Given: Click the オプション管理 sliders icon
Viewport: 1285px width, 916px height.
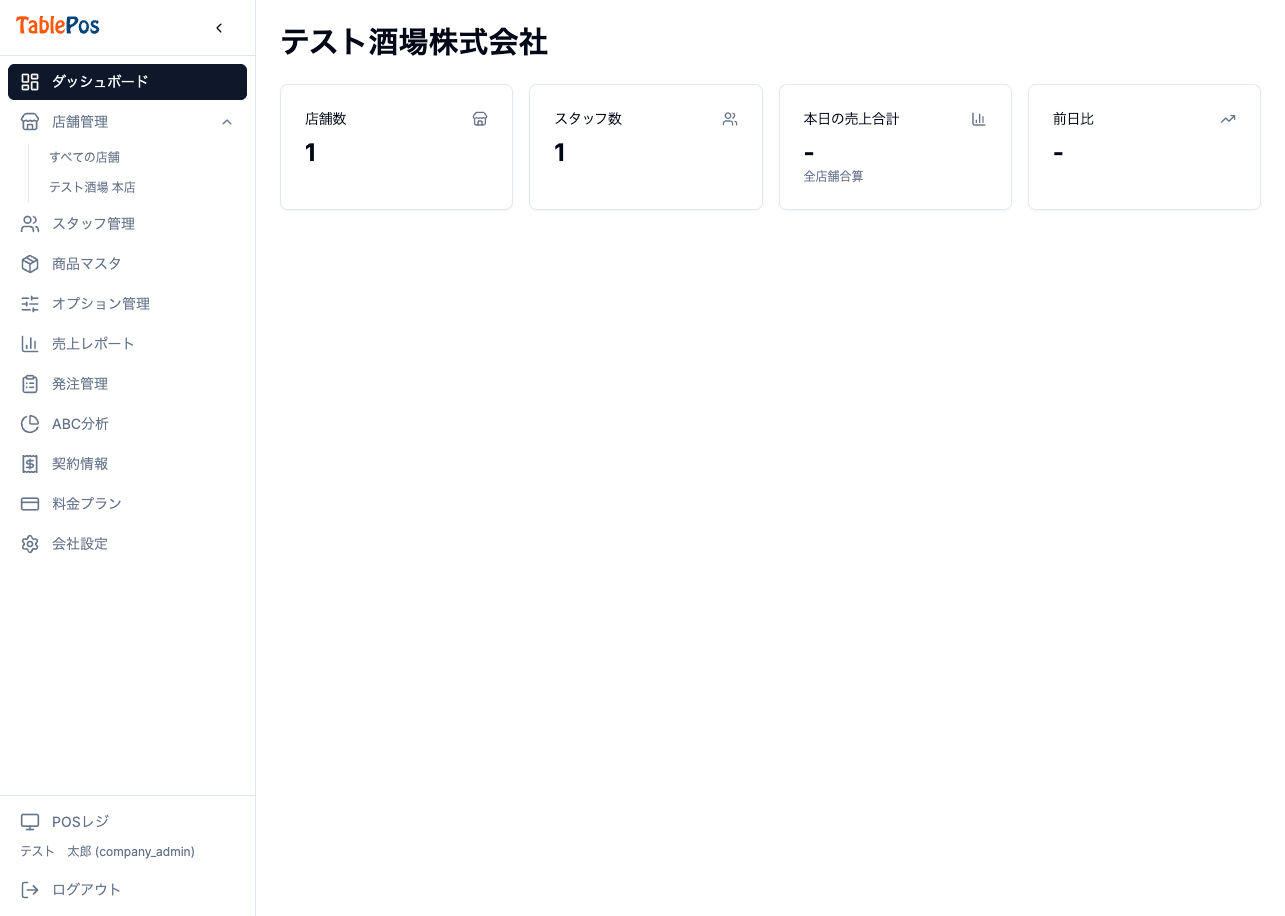Looking at the screenshot, I should click(x=30, y=304).
